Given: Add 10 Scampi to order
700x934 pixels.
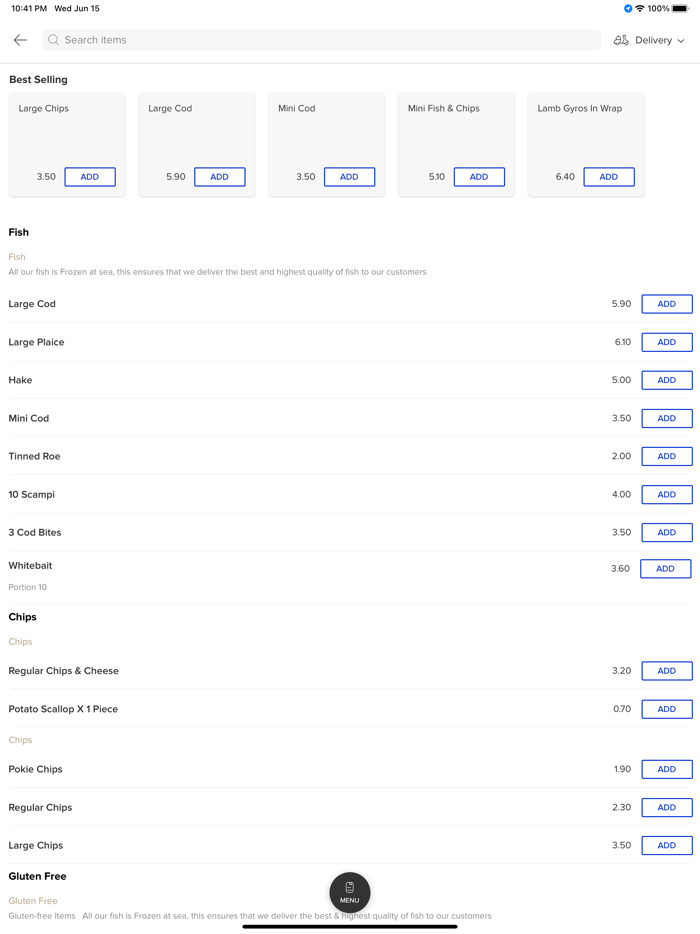Looking at the screenshot, I should pyautogui.click(x=667, y=494).
